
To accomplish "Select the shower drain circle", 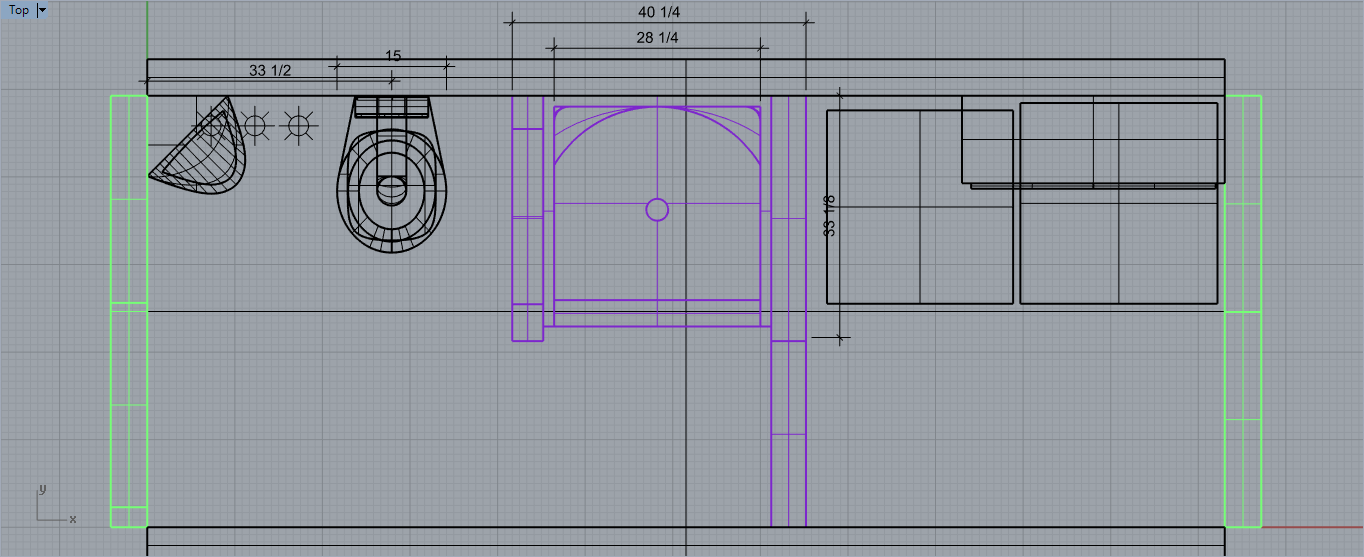I will 657,209.
